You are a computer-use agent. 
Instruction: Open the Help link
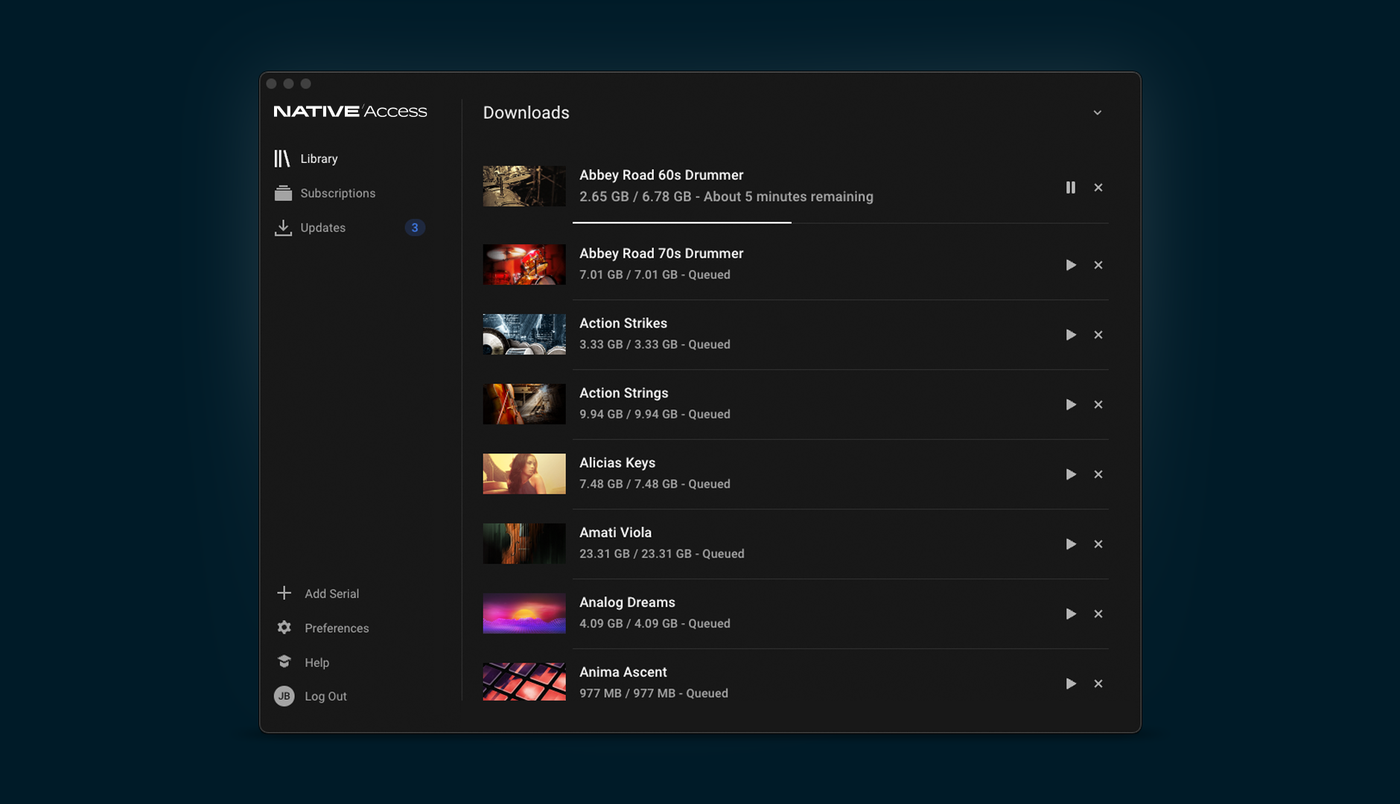pyautogui.click(x=317, y=663)
